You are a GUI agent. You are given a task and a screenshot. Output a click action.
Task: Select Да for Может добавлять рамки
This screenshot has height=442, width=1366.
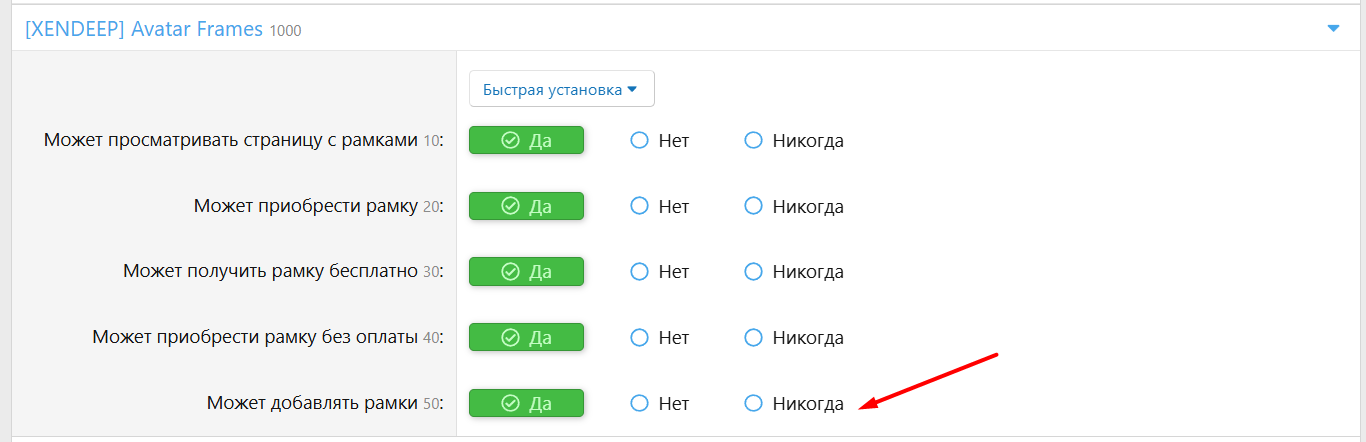(x=526, y=403)
